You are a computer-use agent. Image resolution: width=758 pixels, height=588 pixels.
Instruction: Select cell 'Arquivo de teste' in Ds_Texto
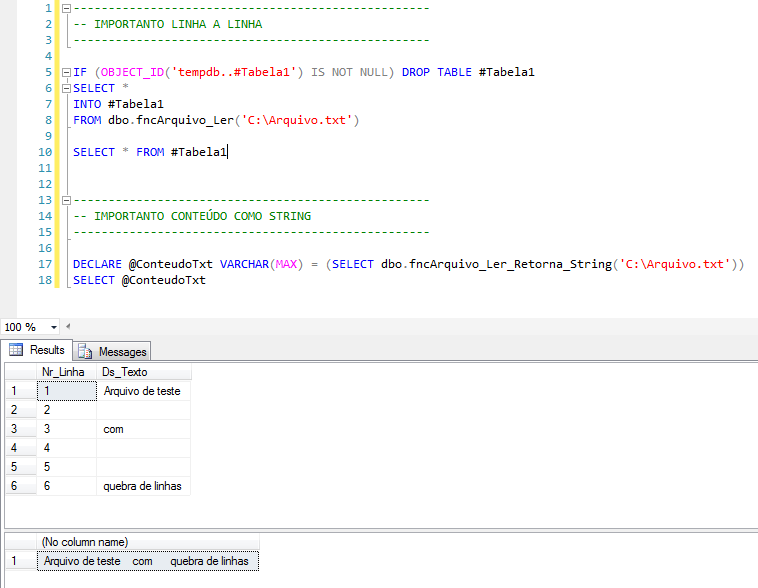click(144, 391)
